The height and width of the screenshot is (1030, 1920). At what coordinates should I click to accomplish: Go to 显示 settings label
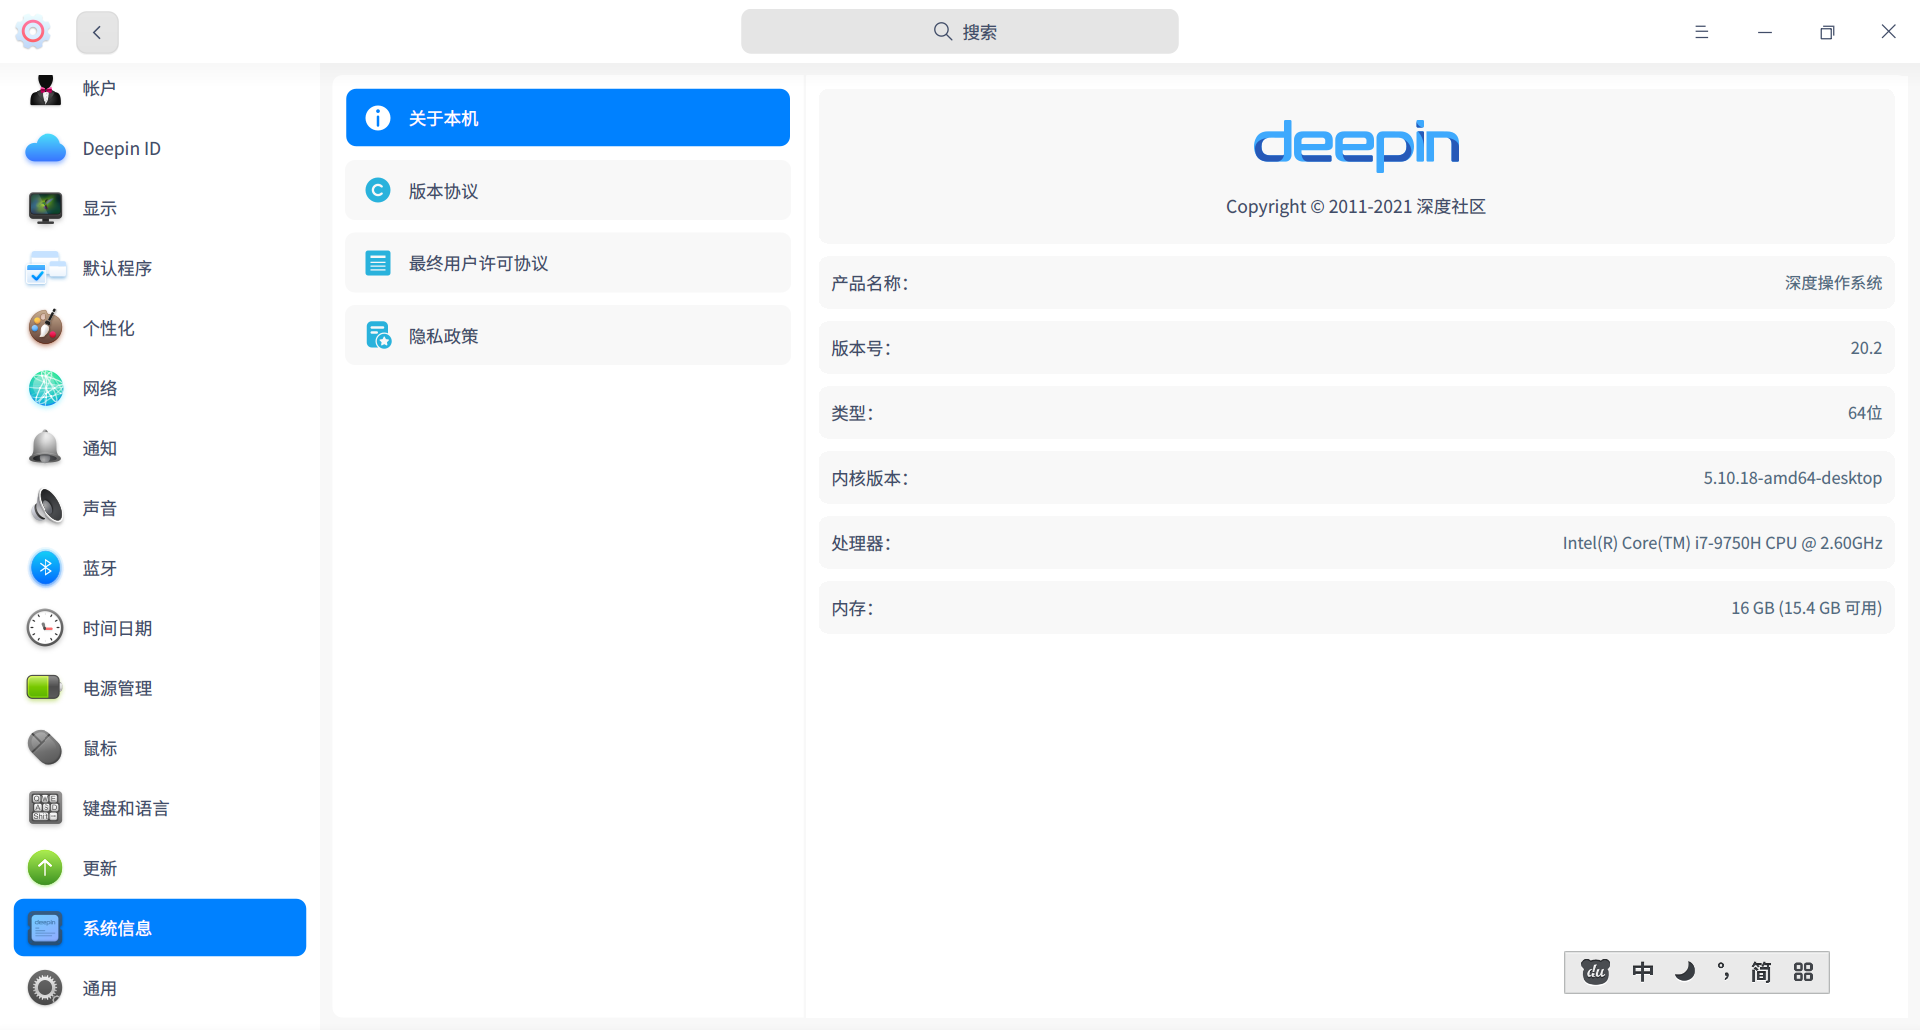pyautogui.click(x=99, y=208)
